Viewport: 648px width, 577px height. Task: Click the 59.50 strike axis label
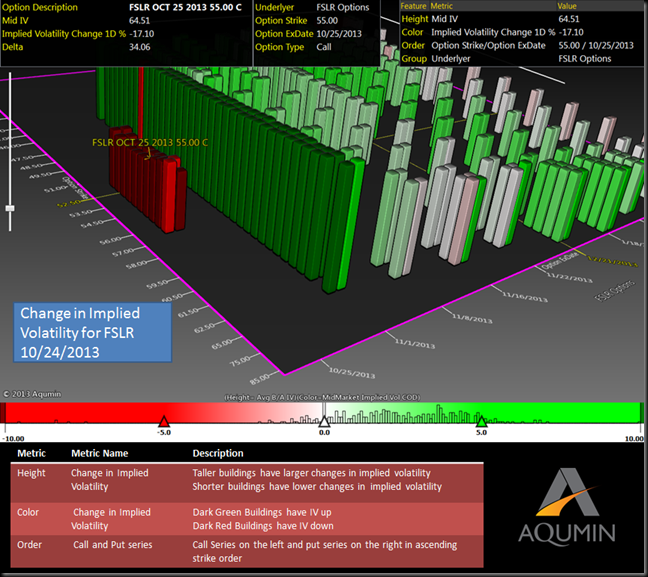pyautogui.click(x=157, y=283)
